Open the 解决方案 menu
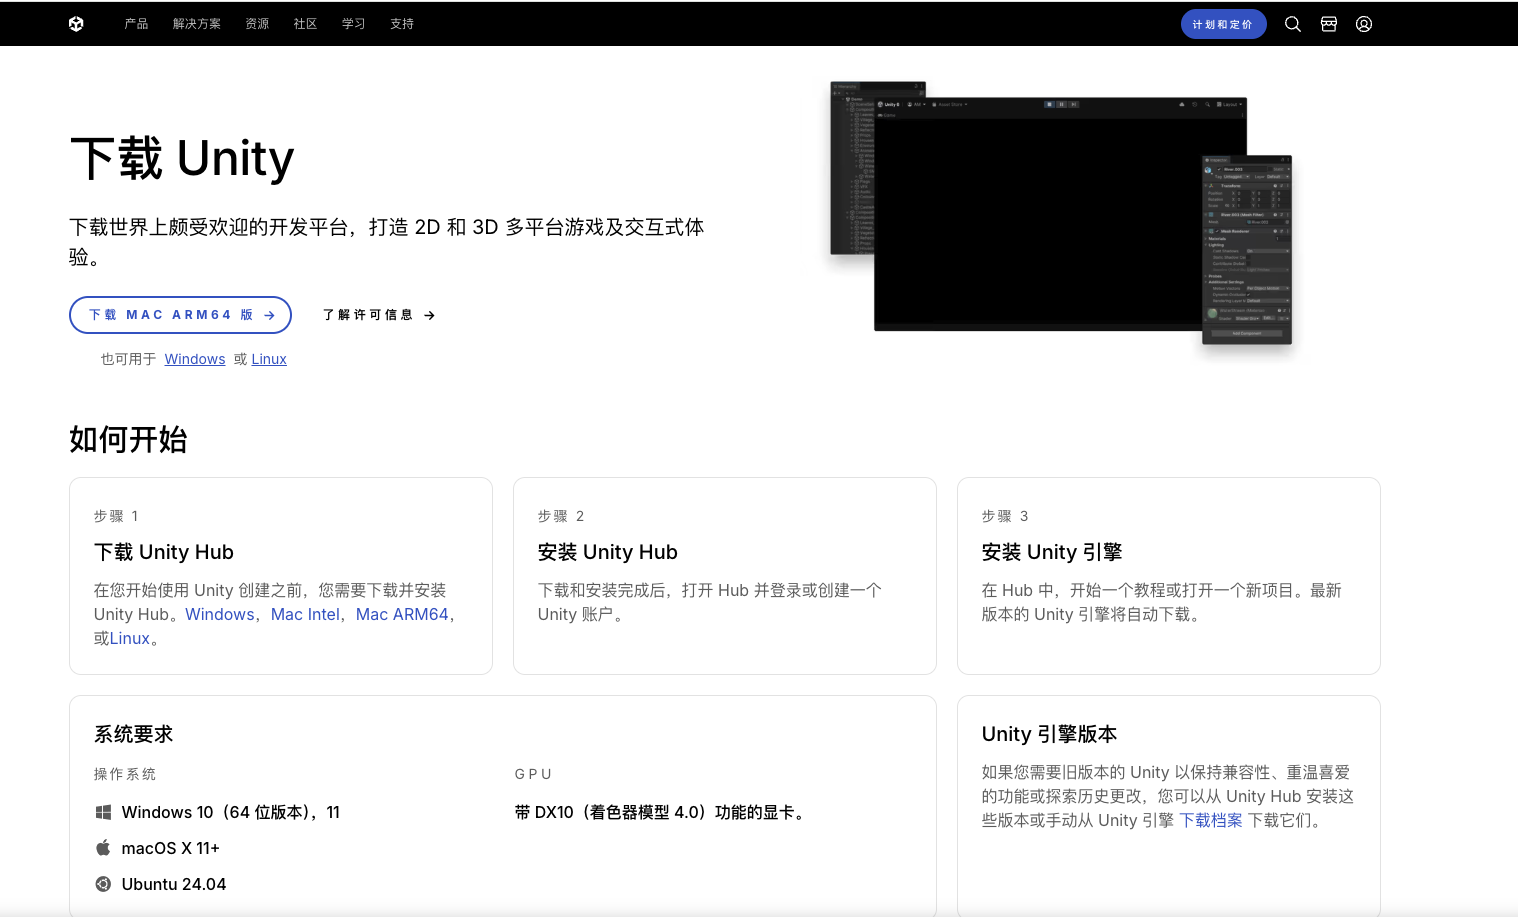The width and height of the screenshot is (1518, 917). pyautogui.click(x=197, y=24)
